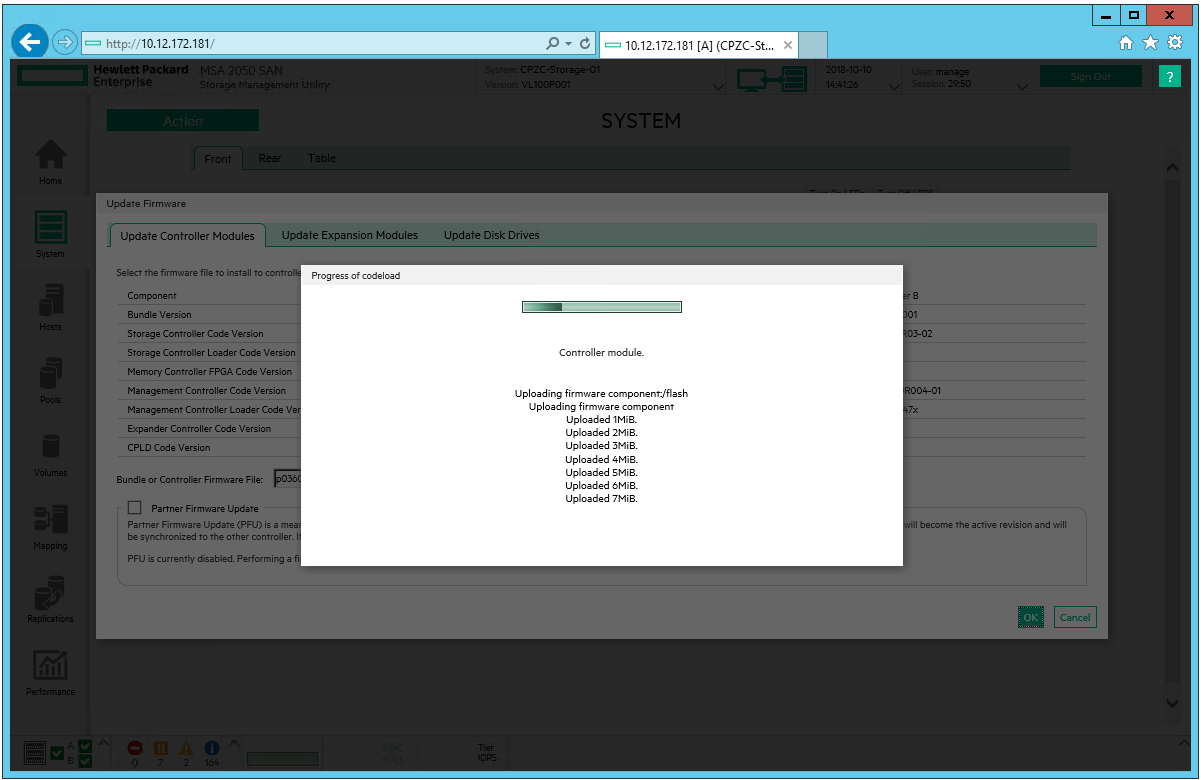Click the OK button
Image resolution: width=1201 pixels, height=780 pixels.
1031,617
